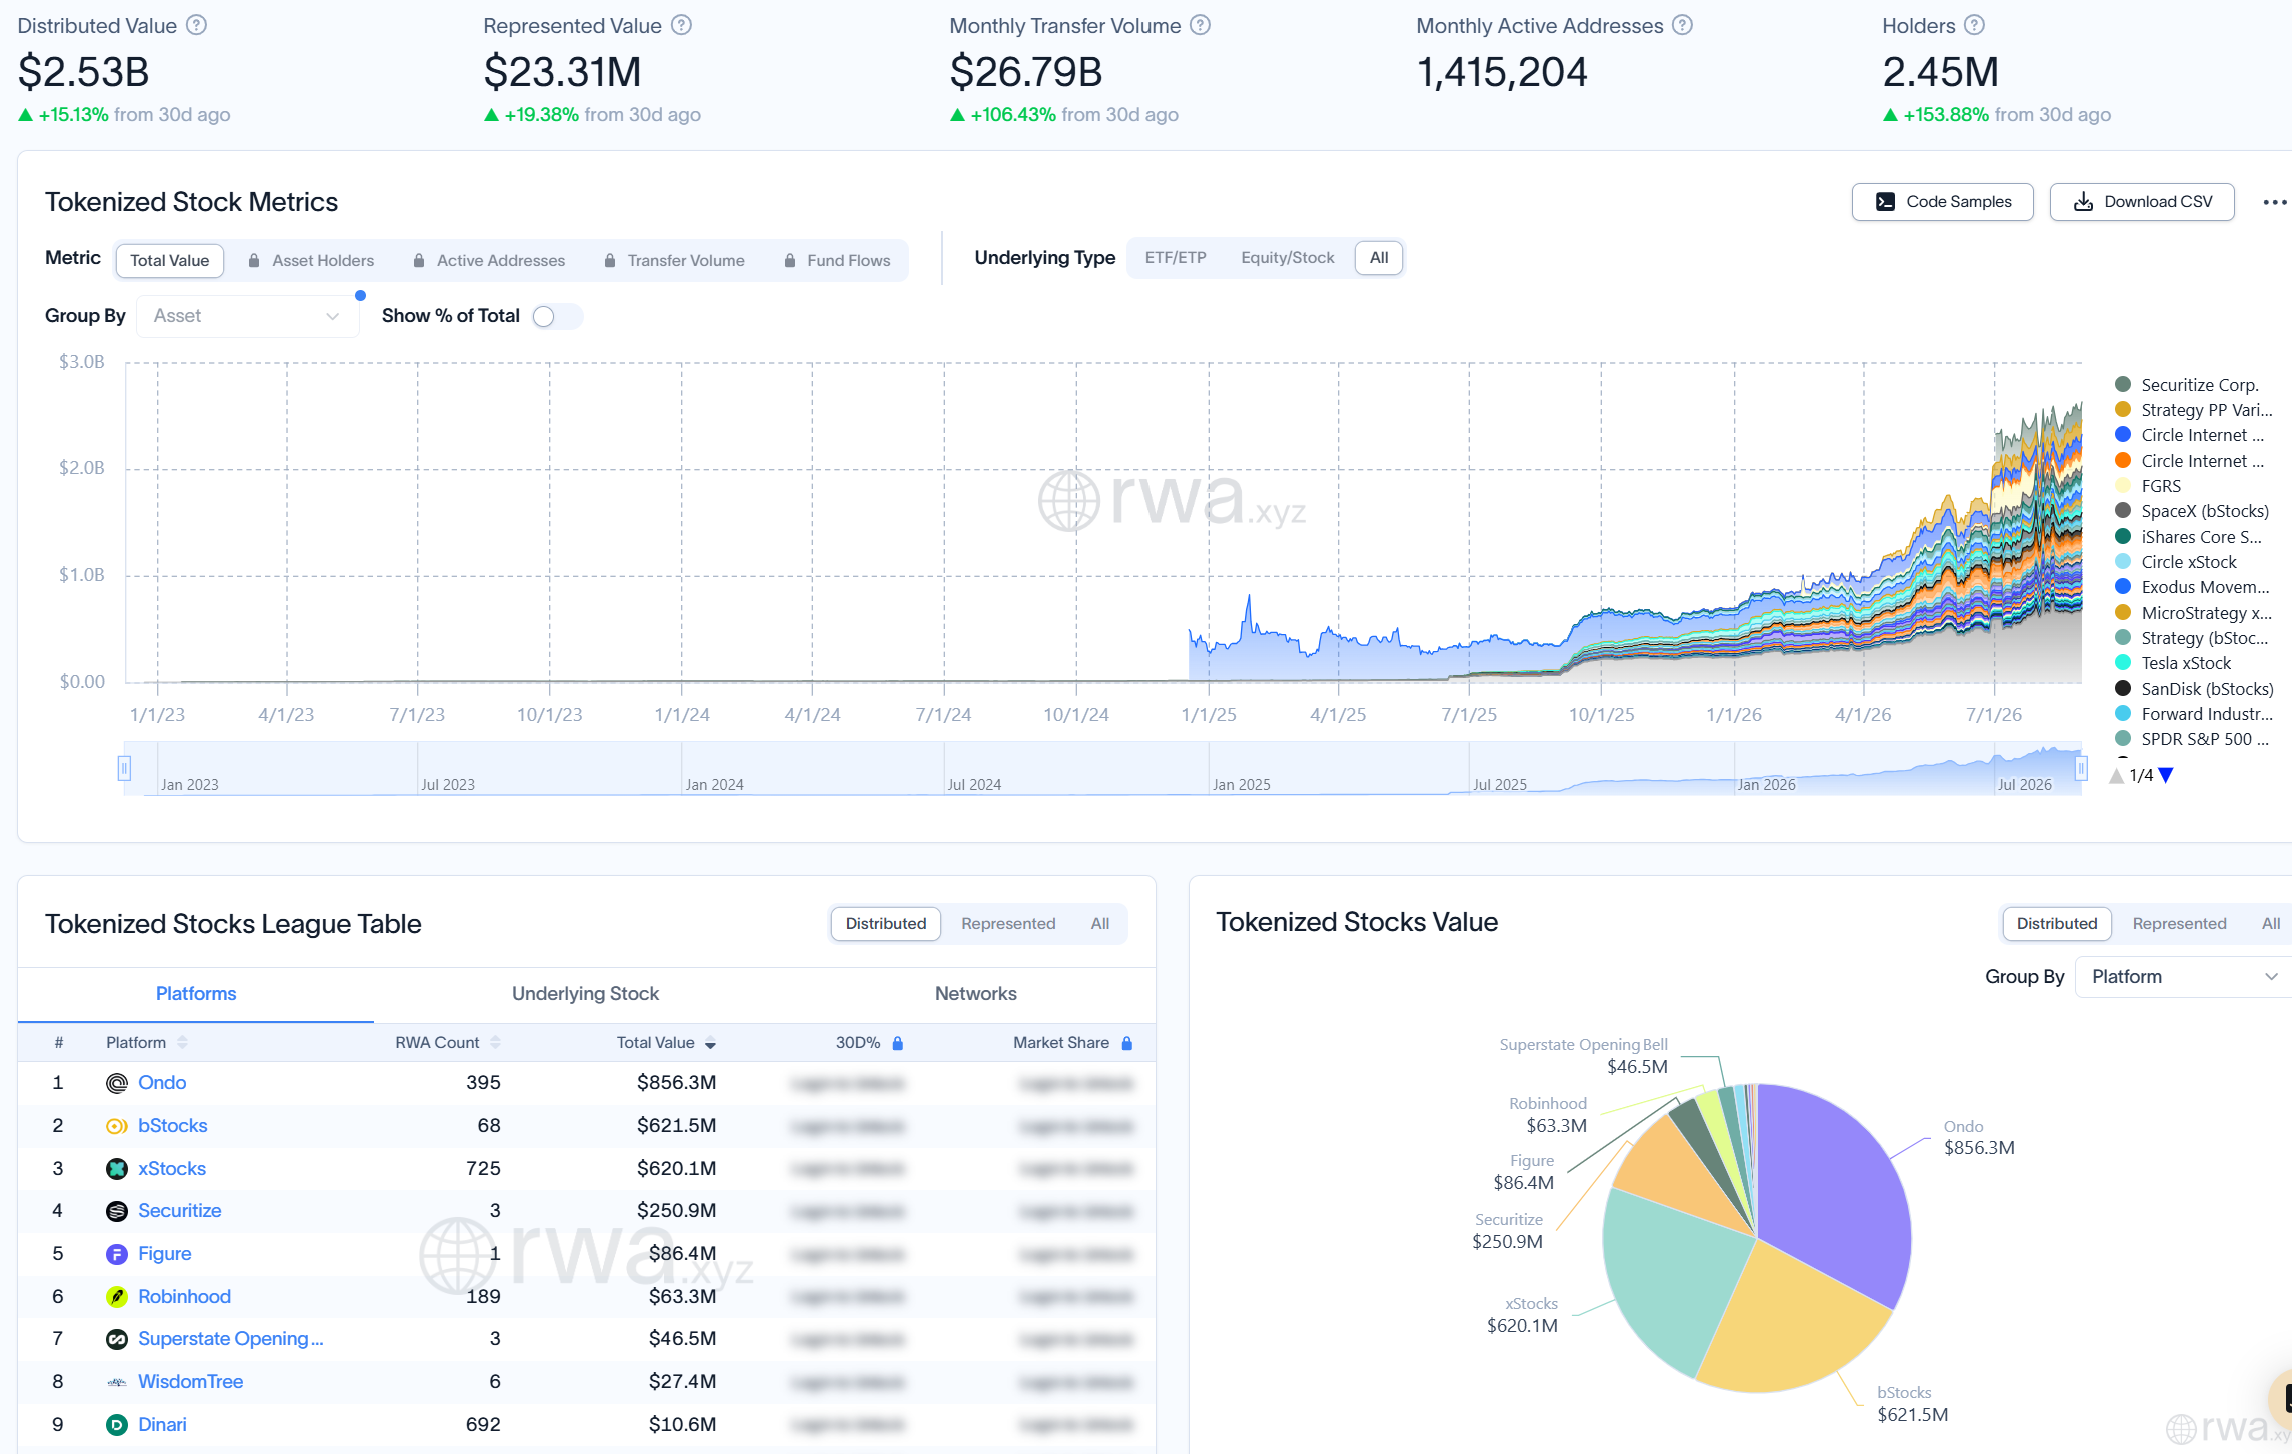
Task: Open the xStocks platform link
Action: tap(172, 1169)
